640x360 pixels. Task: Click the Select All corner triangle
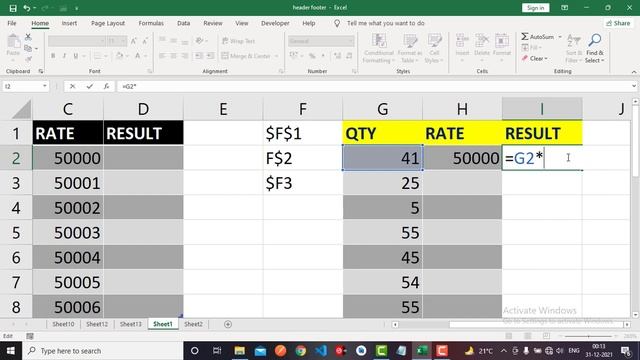(x=21, y=109)
